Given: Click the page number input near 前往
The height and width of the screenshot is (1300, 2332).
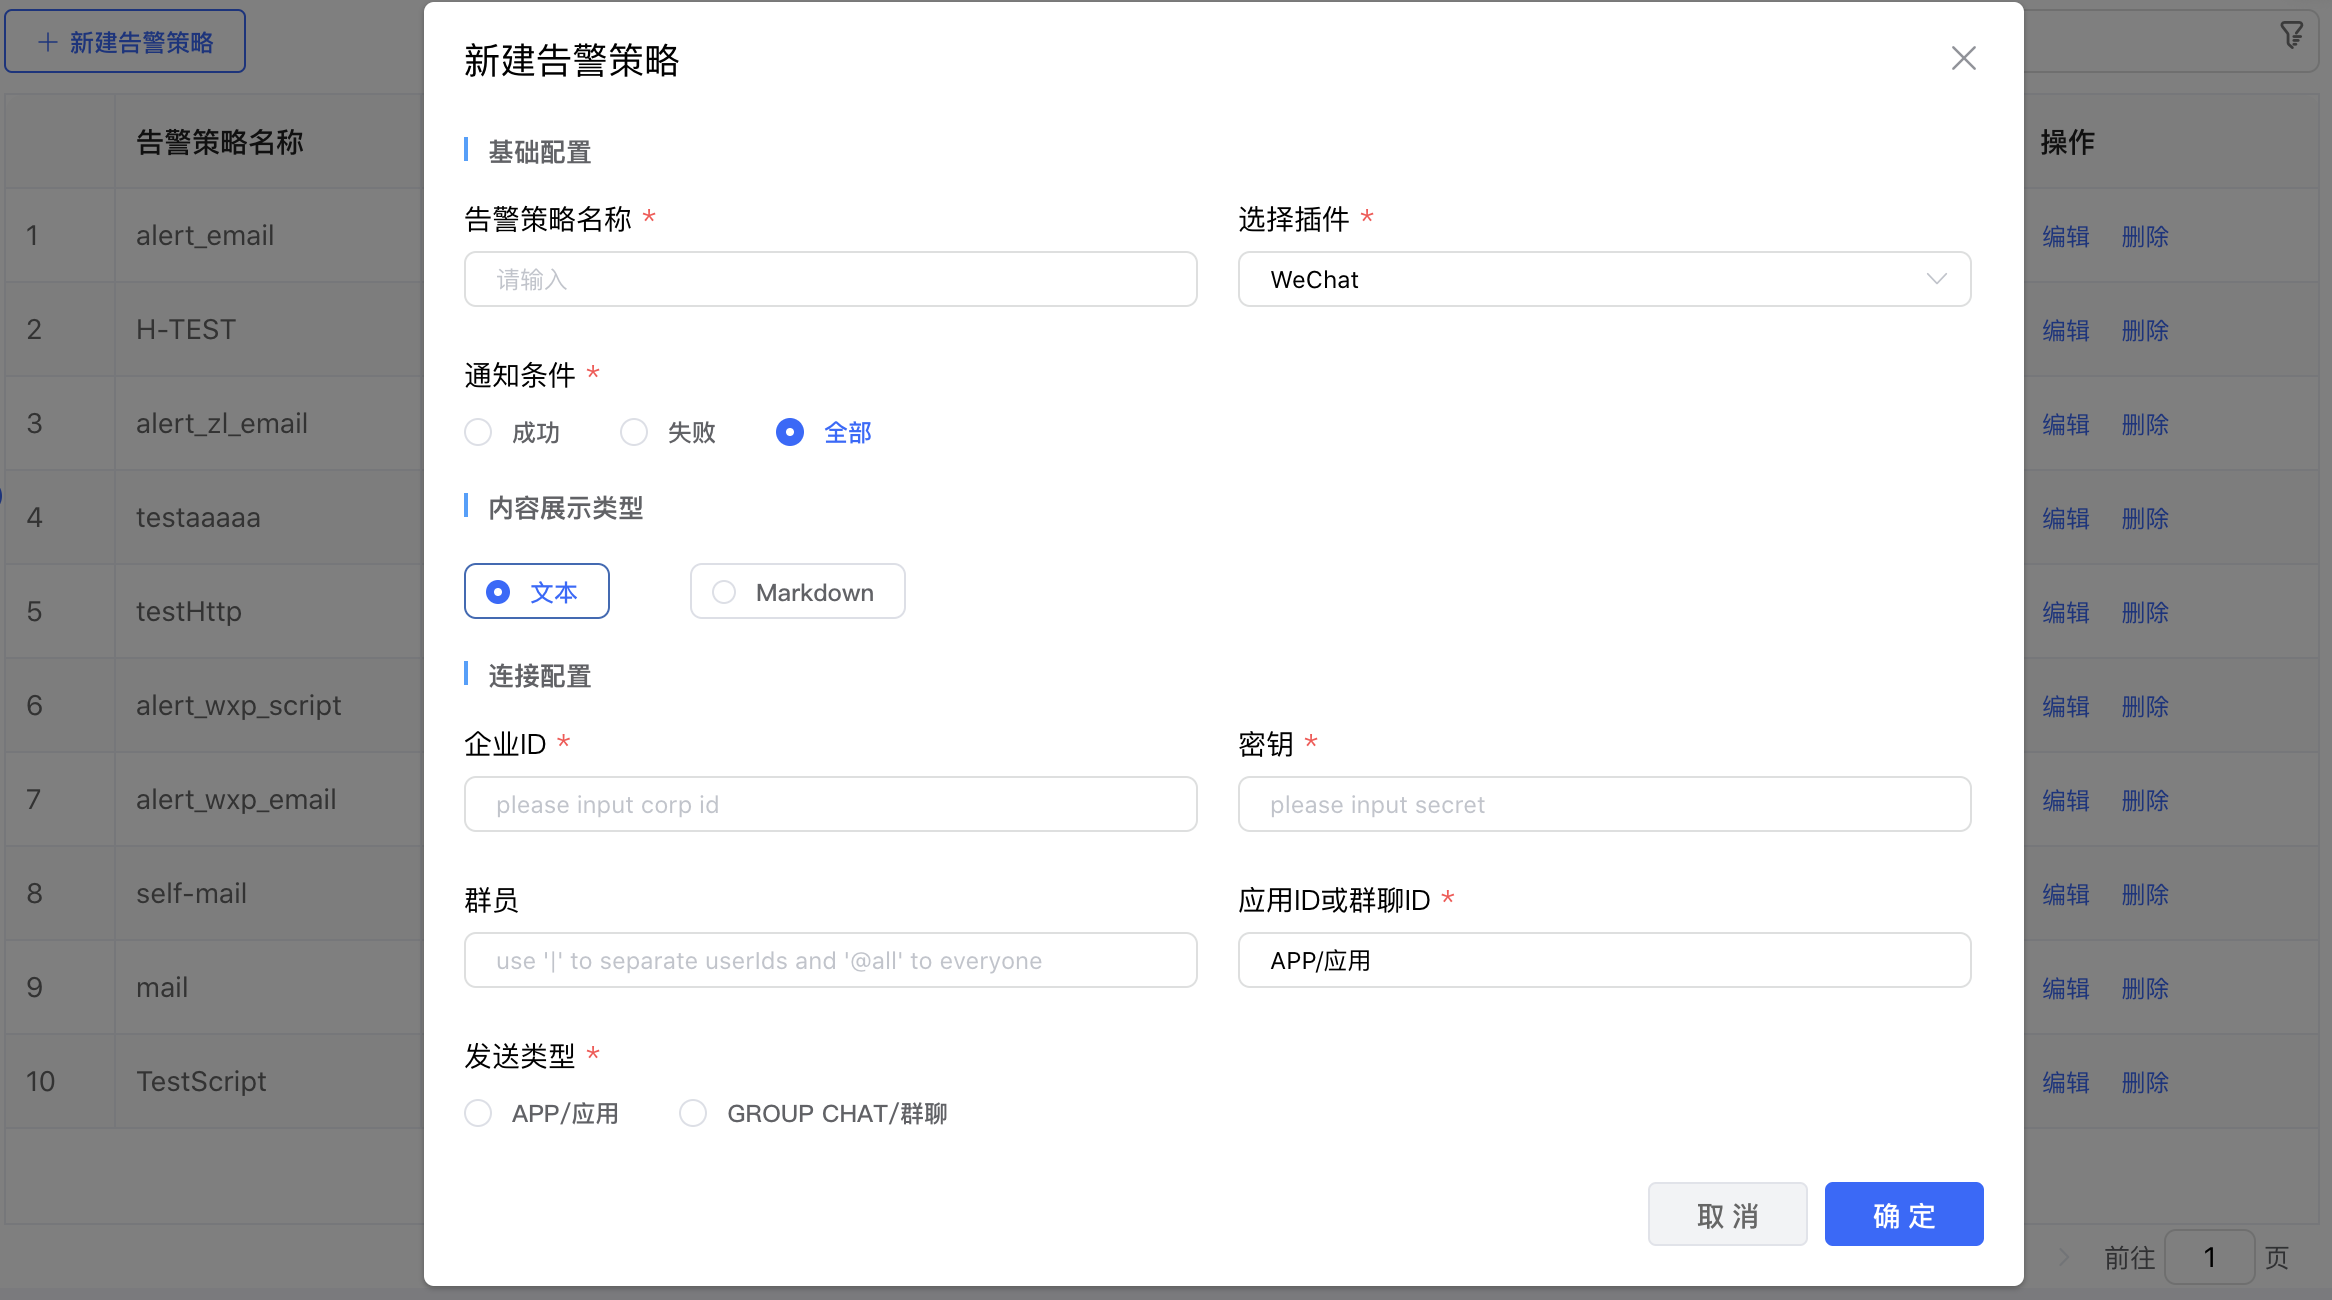Looking at the screenshot, I should [x=2210, y=1257].
